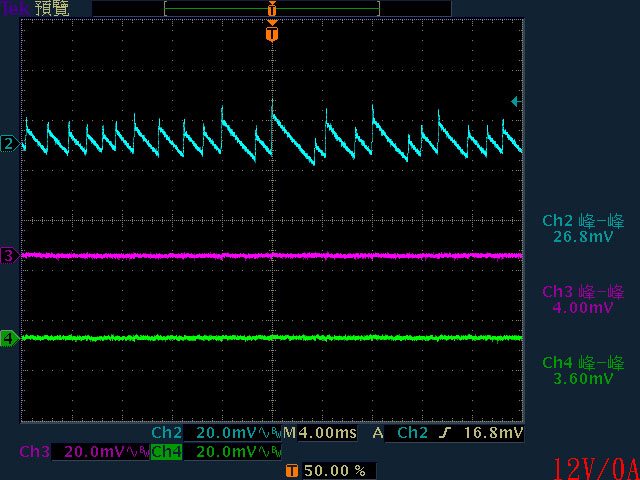Screen dimensions: 640x480
Task: Click the trigger level arrow on right edge
Action: tap(515, 101)
